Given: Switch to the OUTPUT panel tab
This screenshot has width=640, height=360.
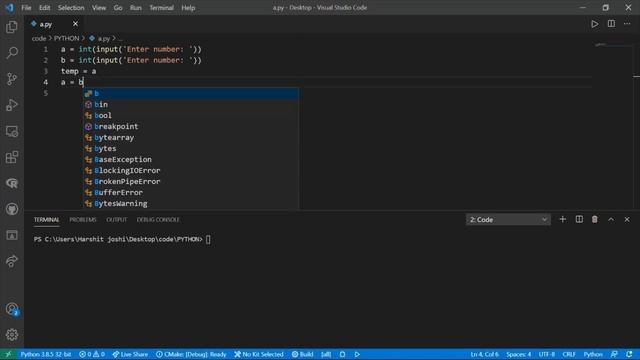Looking at the screenshot, I should point(117,220).
